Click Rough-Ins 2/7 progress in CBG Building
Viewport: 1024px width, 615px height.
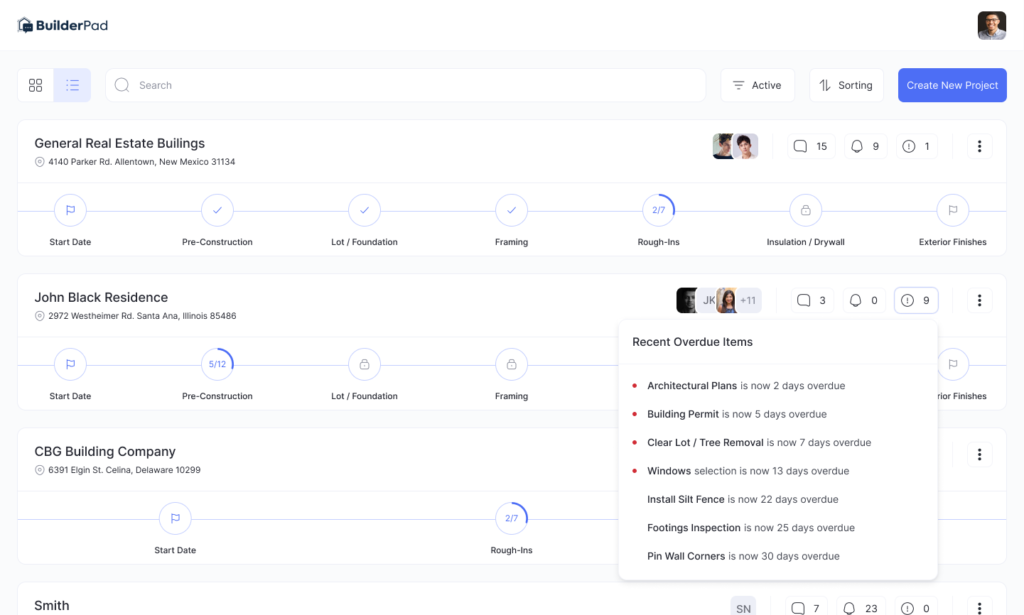tap(511, 518)
